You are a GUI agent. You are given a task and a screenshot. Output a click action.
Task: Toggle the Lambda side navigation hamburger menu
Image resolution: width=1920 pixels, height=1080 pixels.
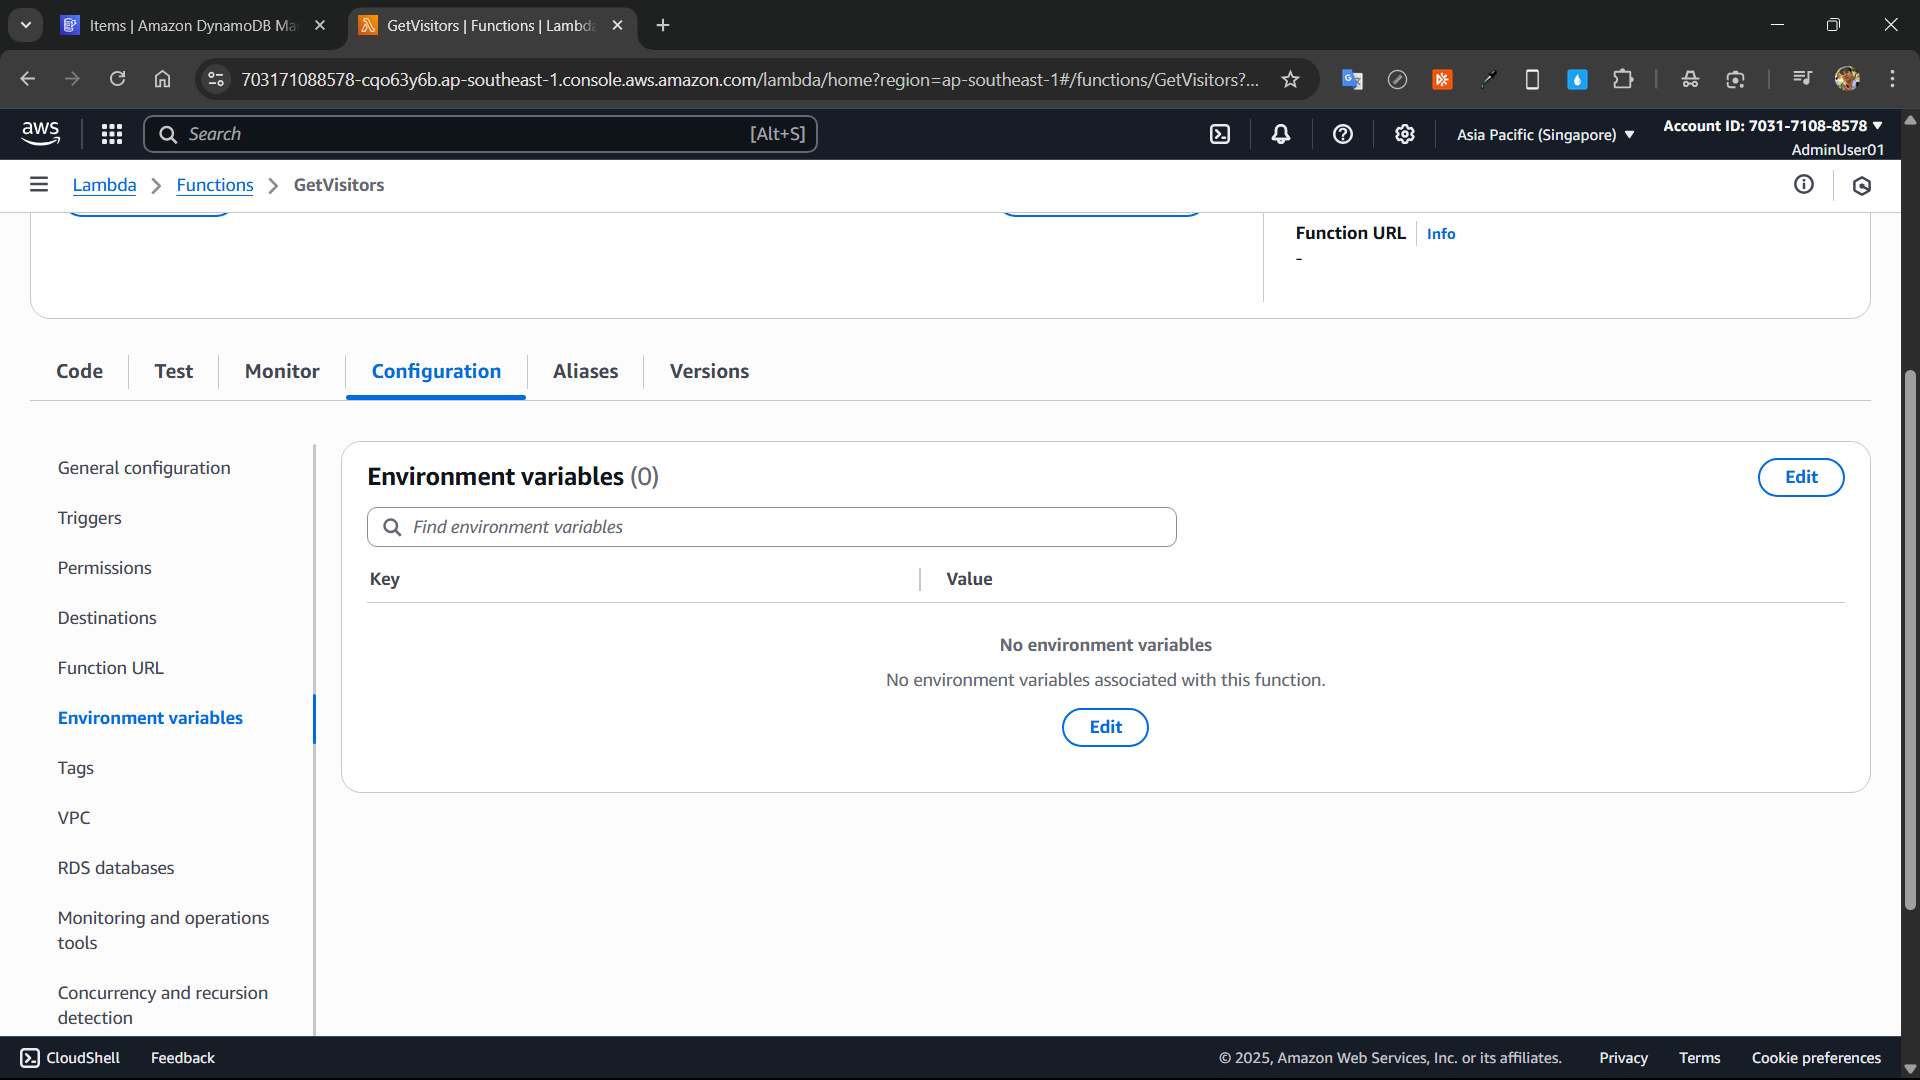[39, 185]
